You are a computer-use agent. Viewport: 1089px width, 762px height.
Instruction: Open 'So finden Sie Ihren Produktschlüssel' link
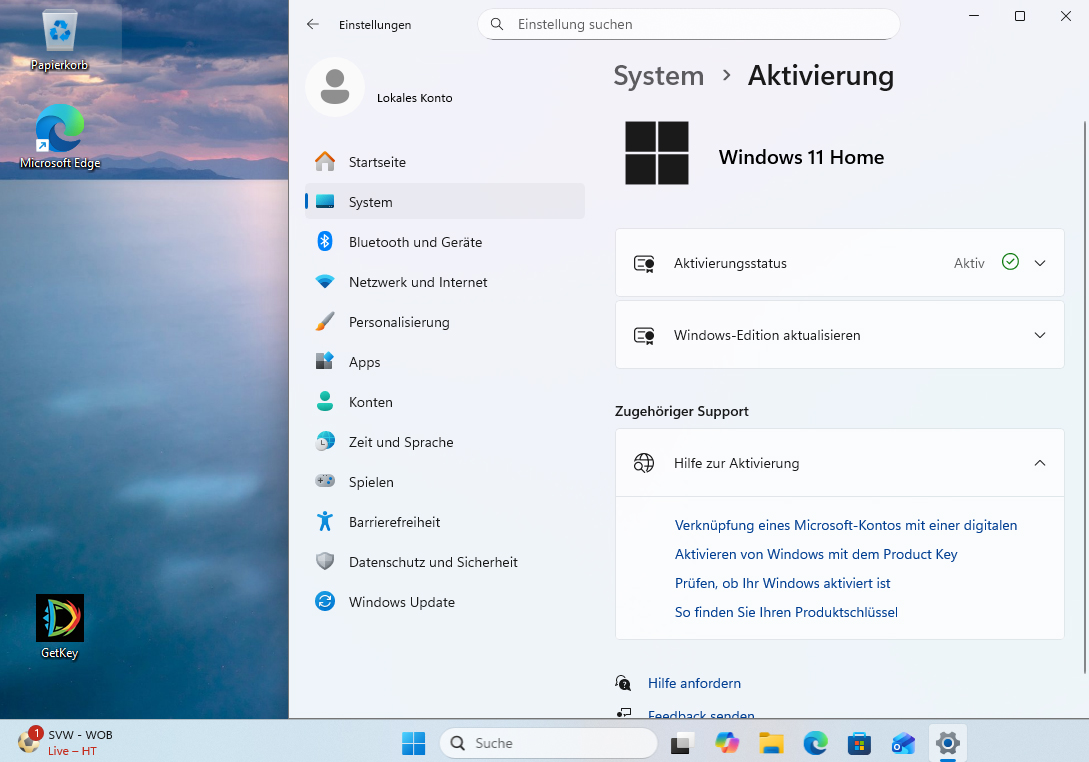pyautogui.click(x=786, y=612)
